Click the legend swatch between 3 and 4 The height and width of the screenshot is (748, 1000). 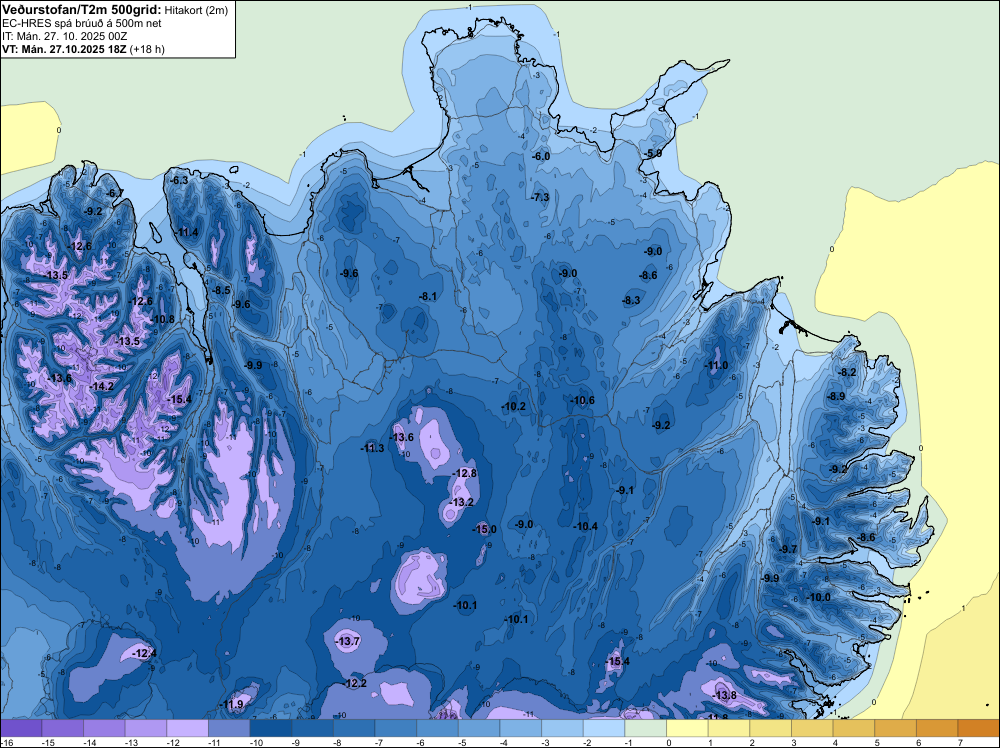pyautogui.click(x=812, y=728)
